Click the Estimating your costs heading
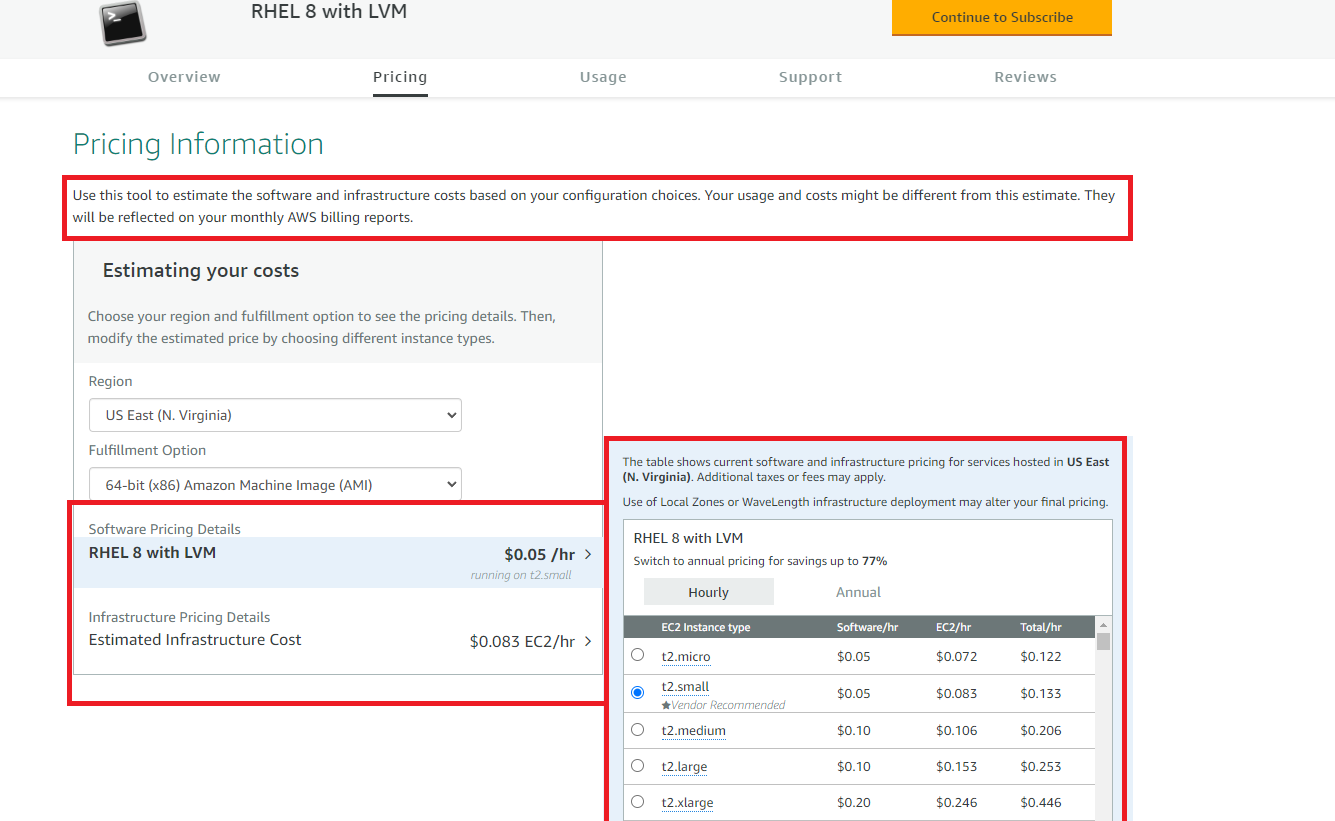 pos(201,271)
